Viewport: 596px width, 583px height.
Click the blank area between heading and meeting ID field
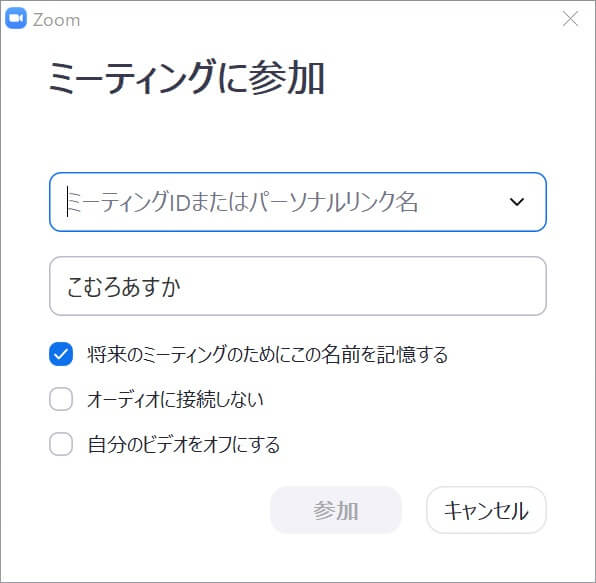(x=298, y=135)
